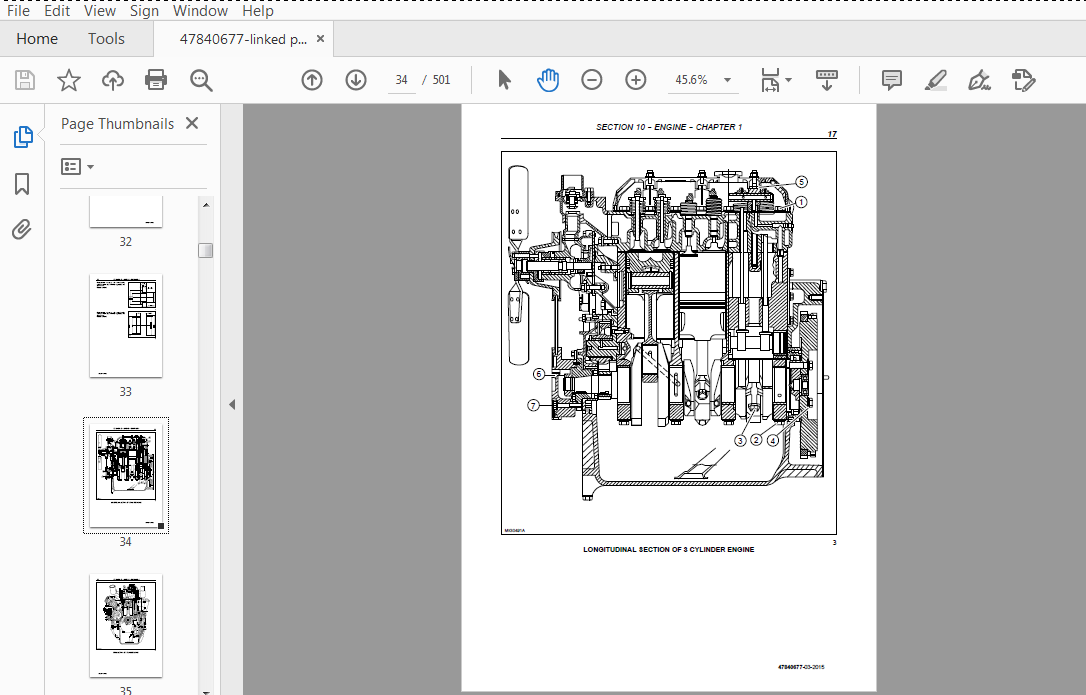Click the Save file icon
Viewport: 1086px width, 695px height.
[x=25, y=80]
